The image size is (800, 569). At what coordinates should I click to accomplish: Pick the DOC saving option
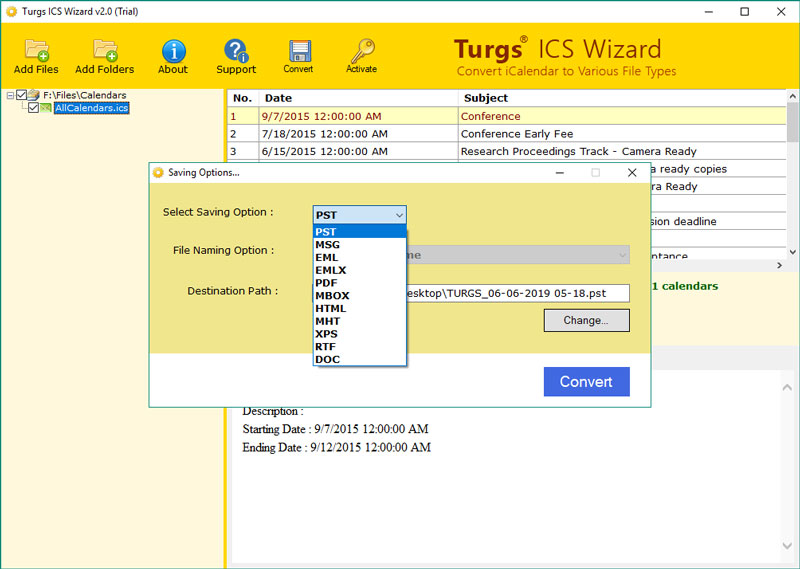coord(327,359)
